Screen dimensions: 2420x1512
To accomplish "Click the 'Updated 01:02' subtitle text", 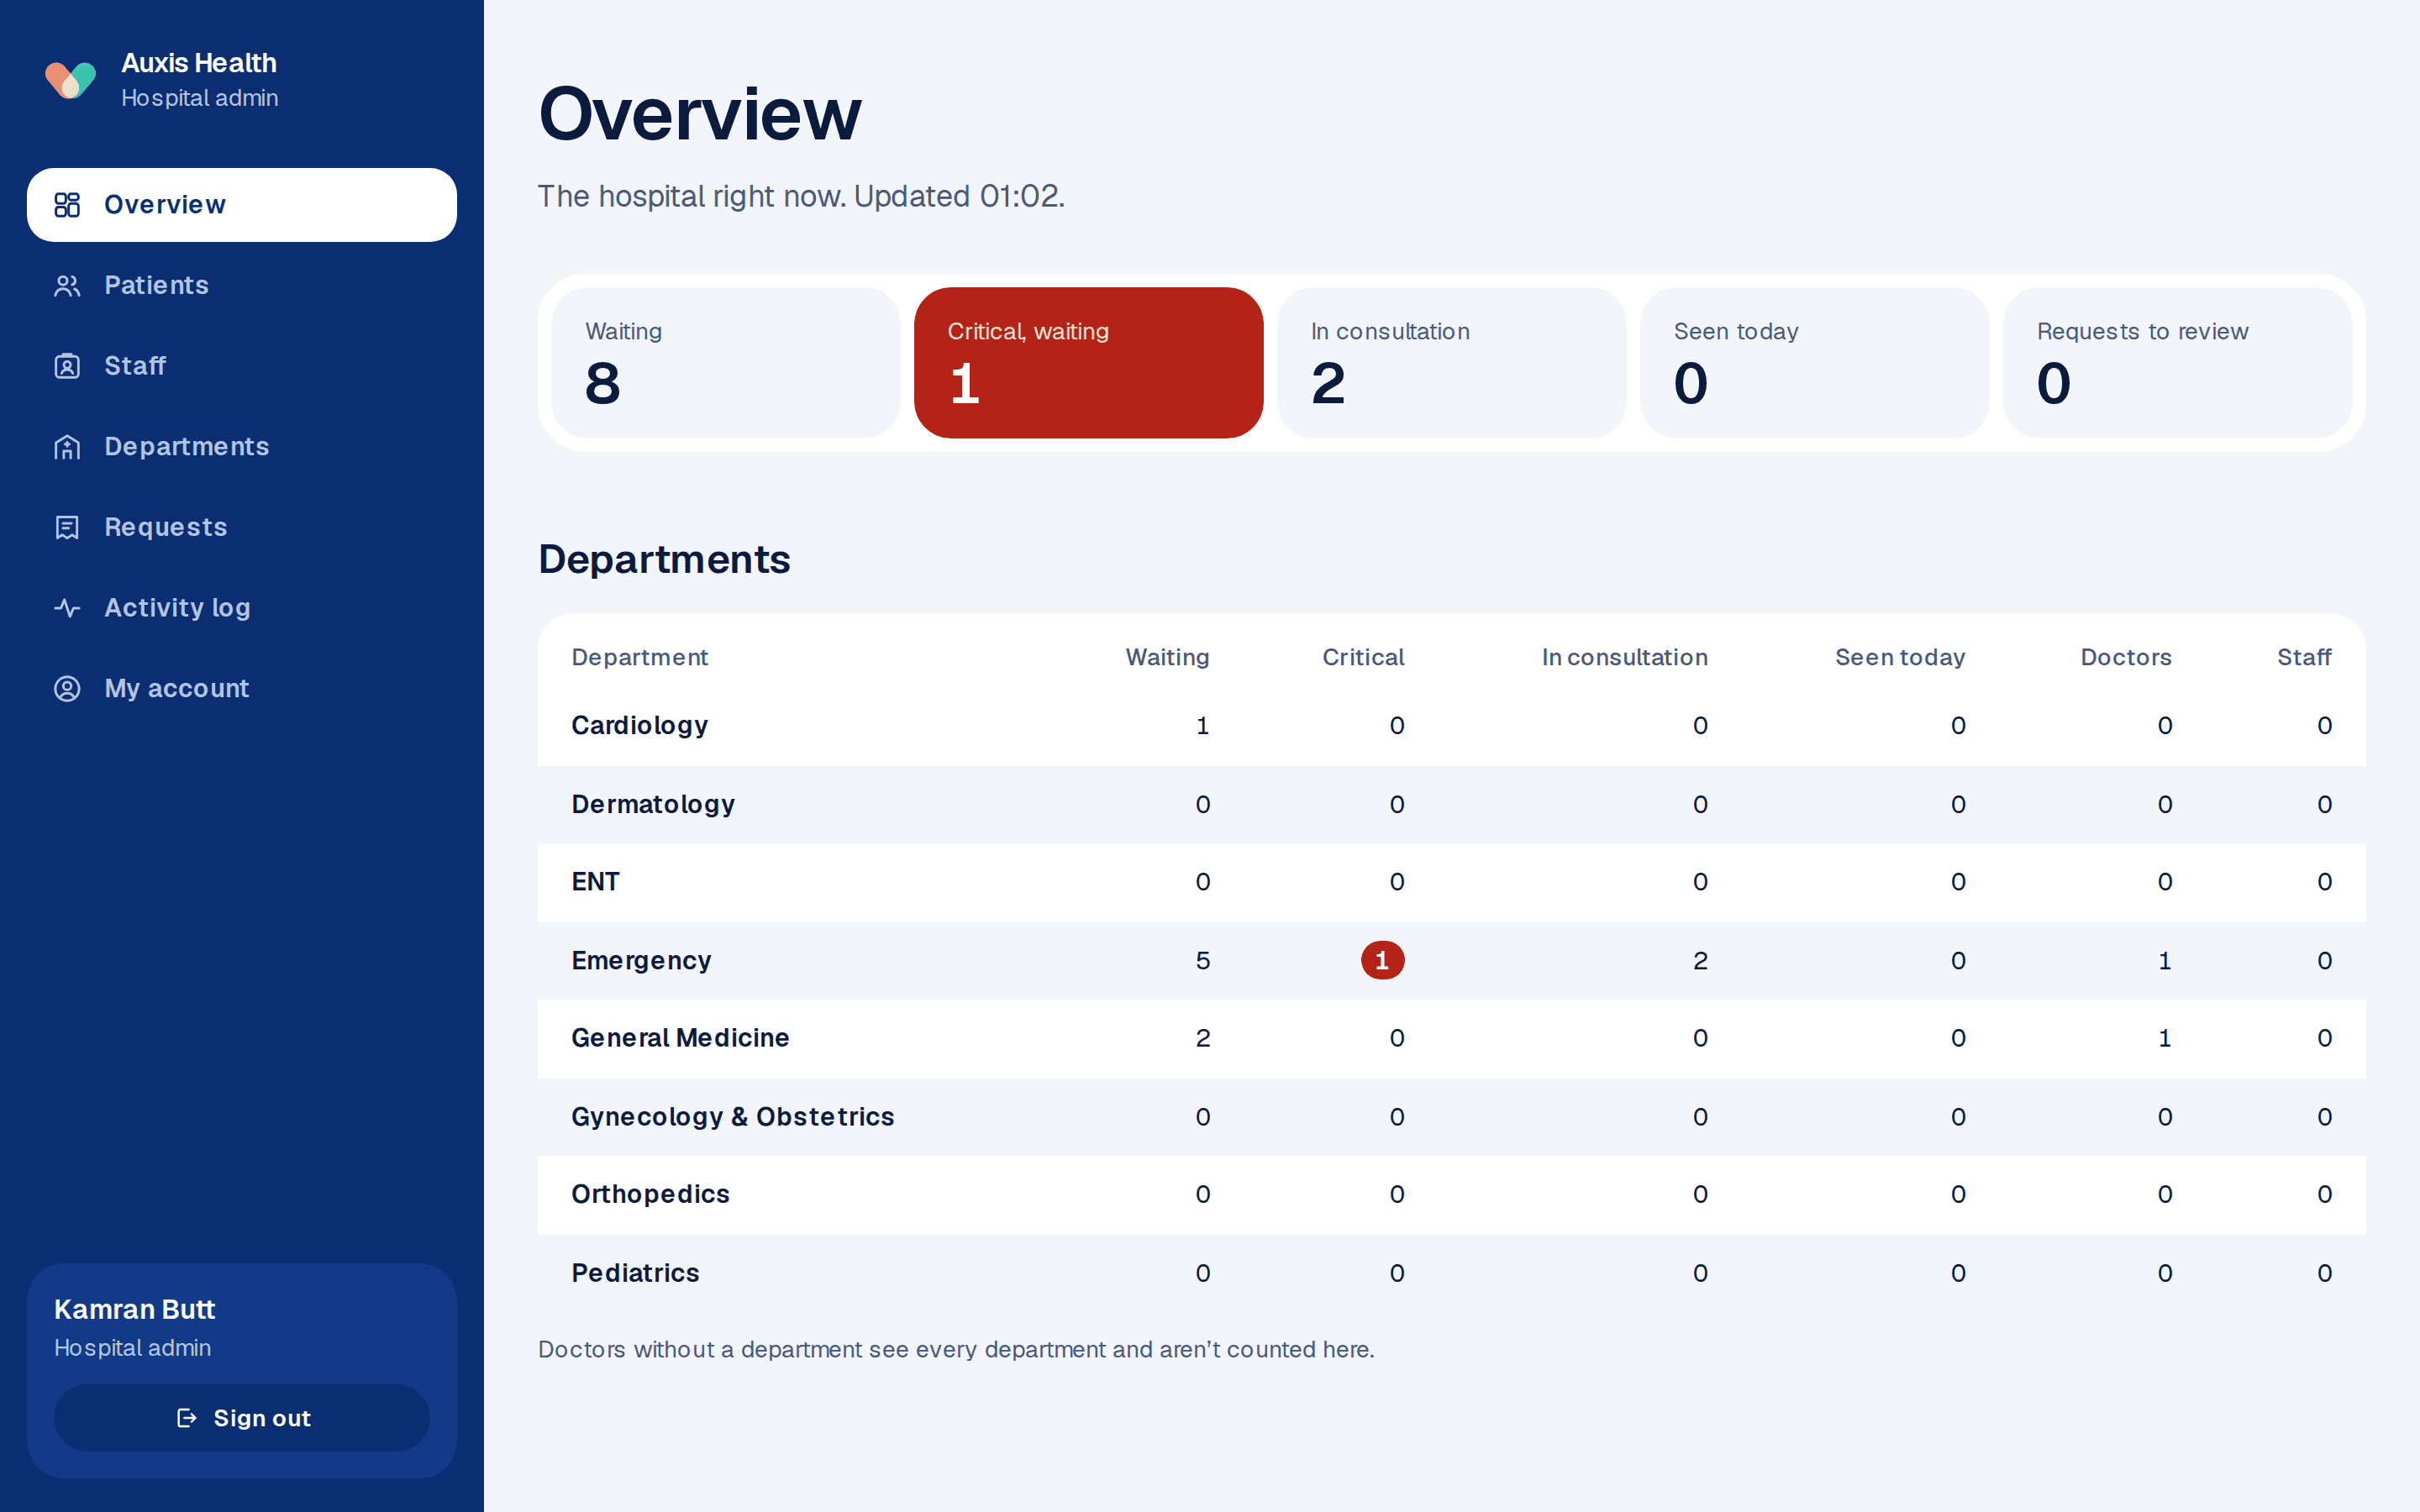I will [959, 196].
